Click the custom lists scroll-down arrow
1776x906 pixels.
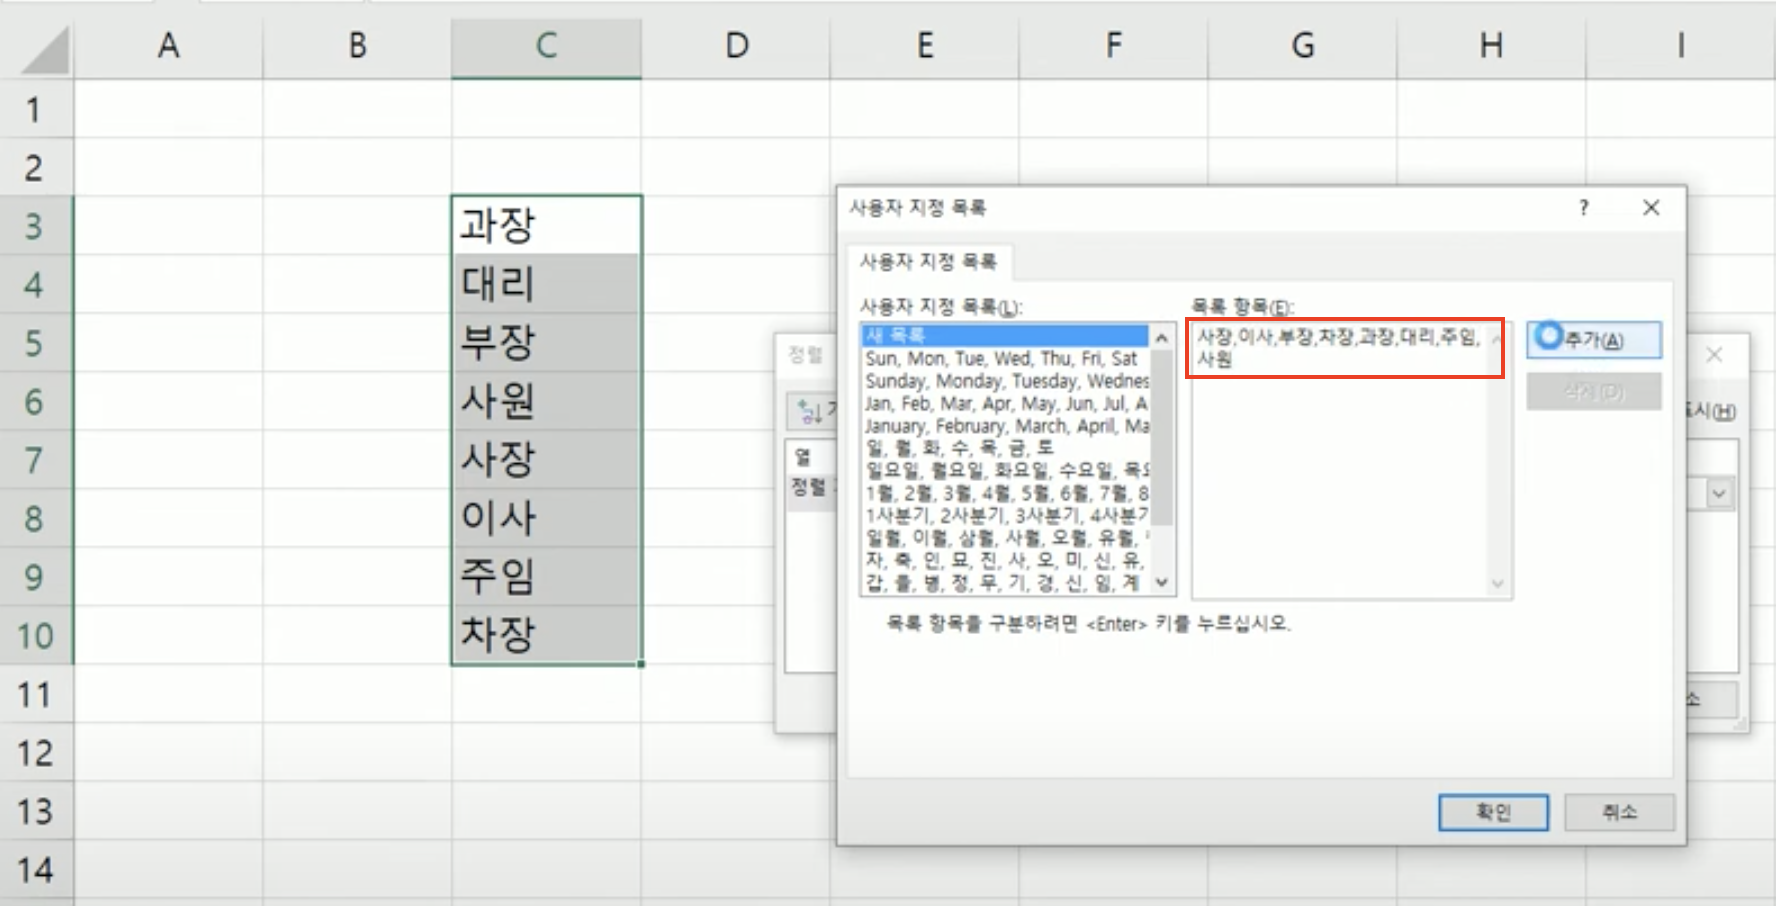[1162, 582]
